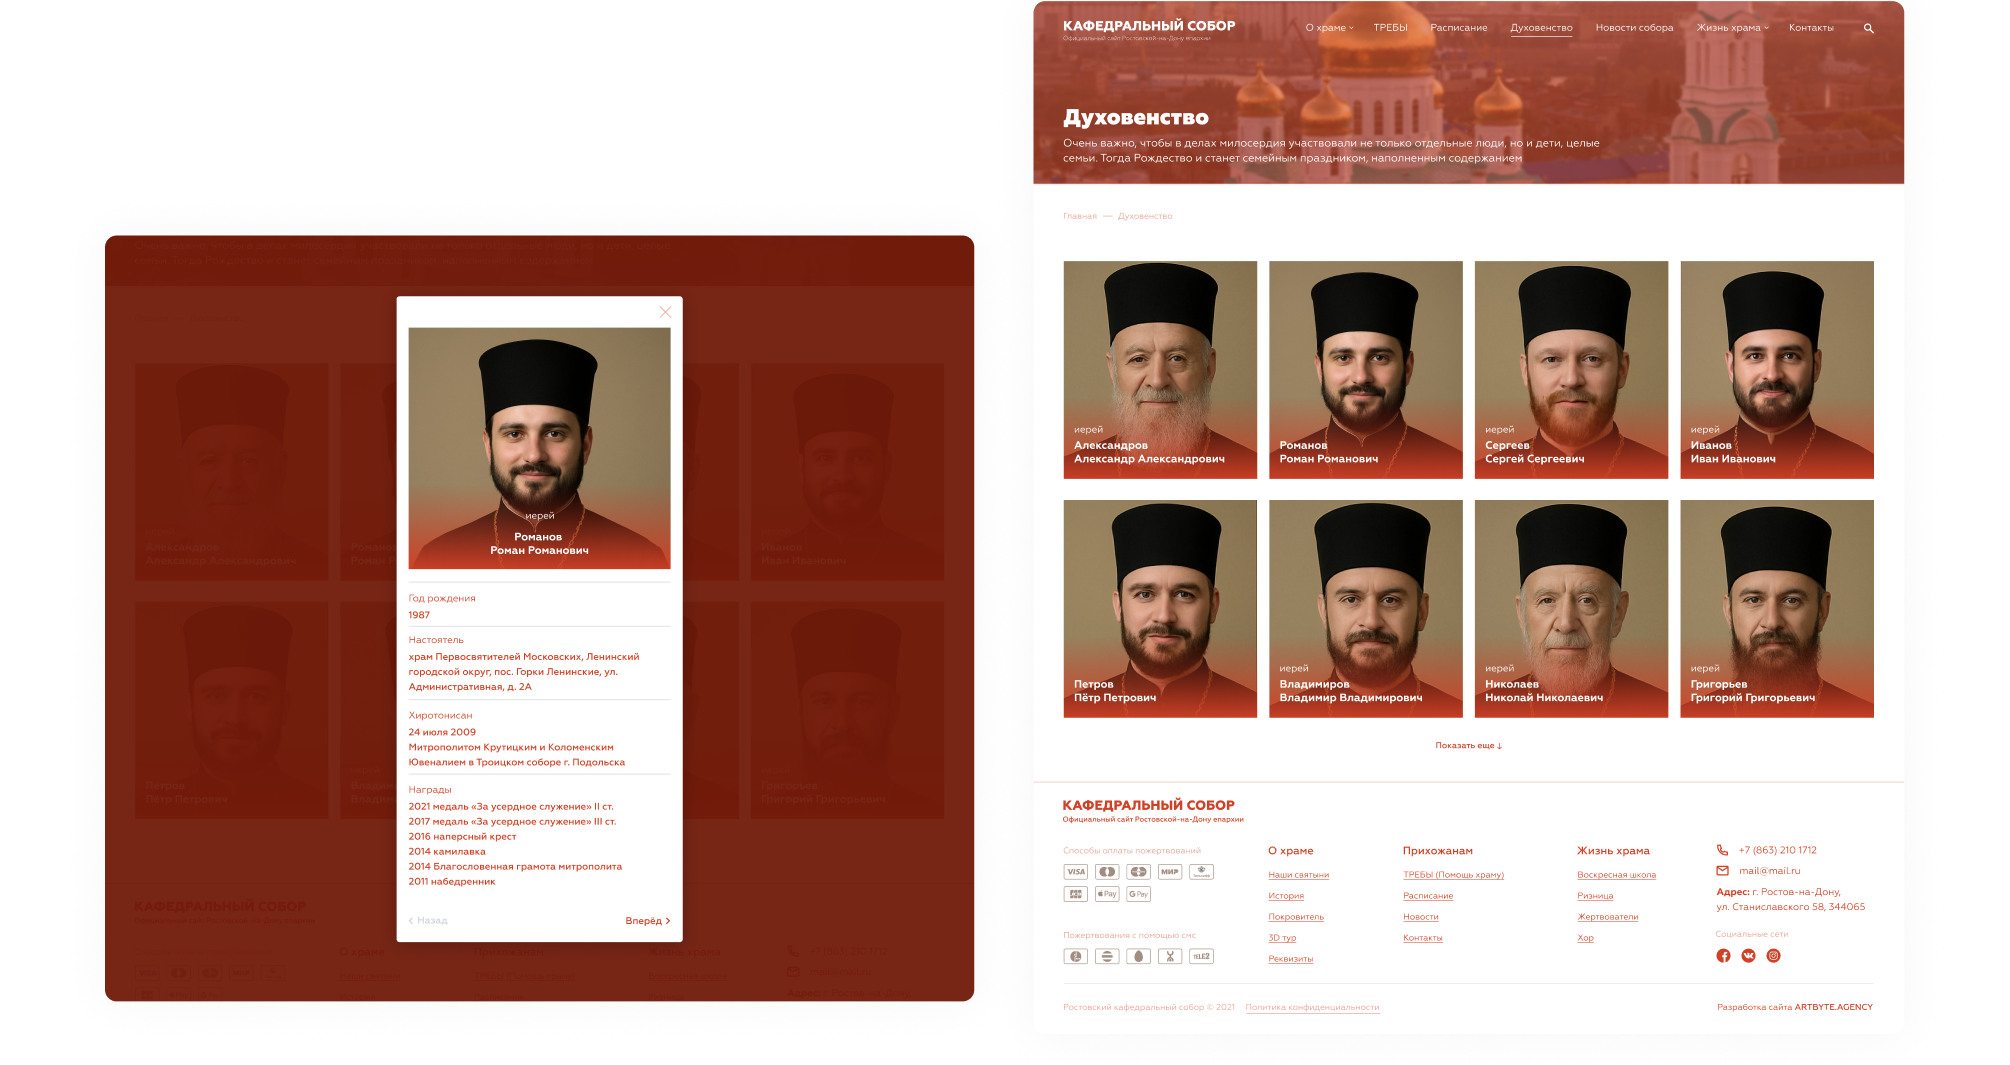Follow the Воскресная школа footer link
The height and width of the screenshot is (1065, 2010).
coord(1616,875)
